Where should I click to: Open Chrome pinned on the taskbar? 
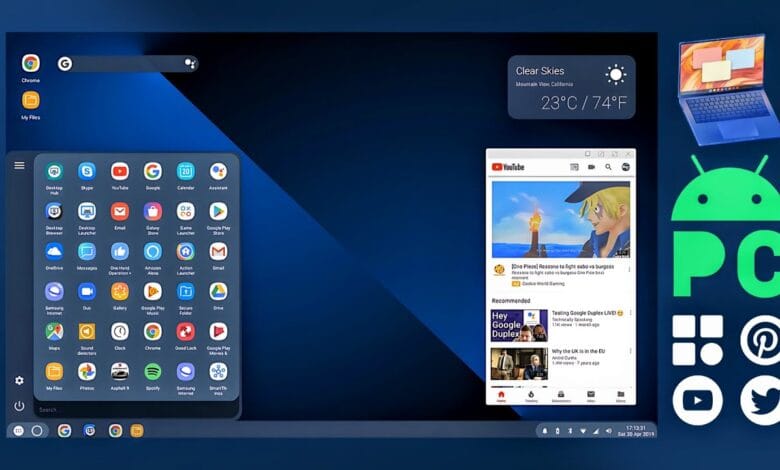pyautogui.click(x=115, y=431)
